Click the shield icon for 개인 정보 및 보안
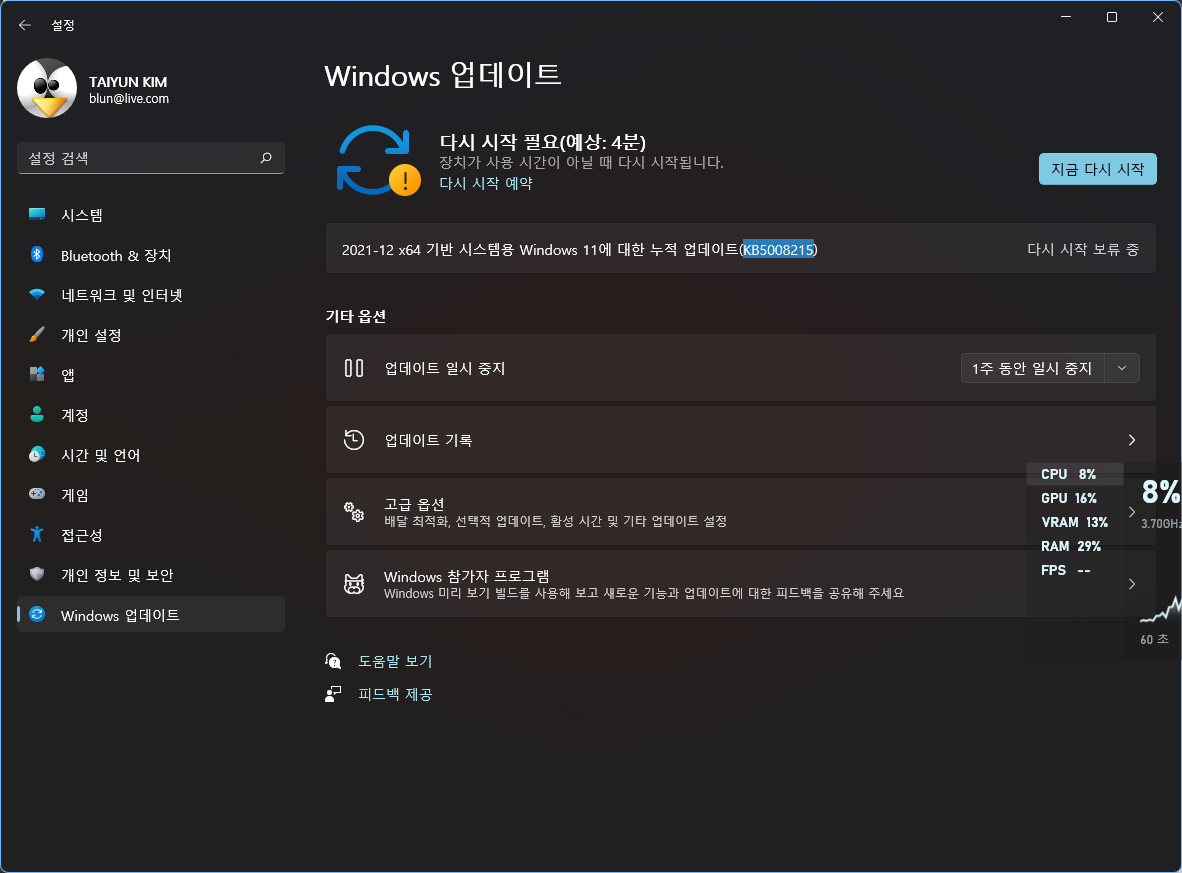The height and width of the screenshot is (873, 1182). [x=37, y=574]
